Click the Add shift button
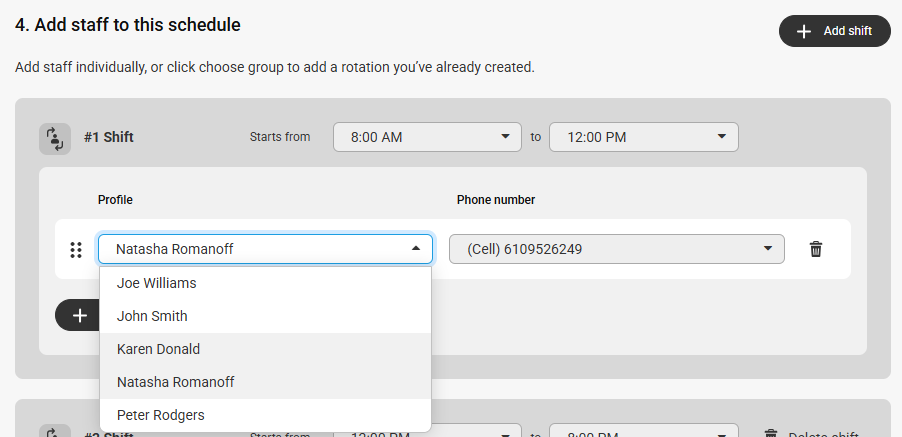902x437 pixels. point(835,31)
